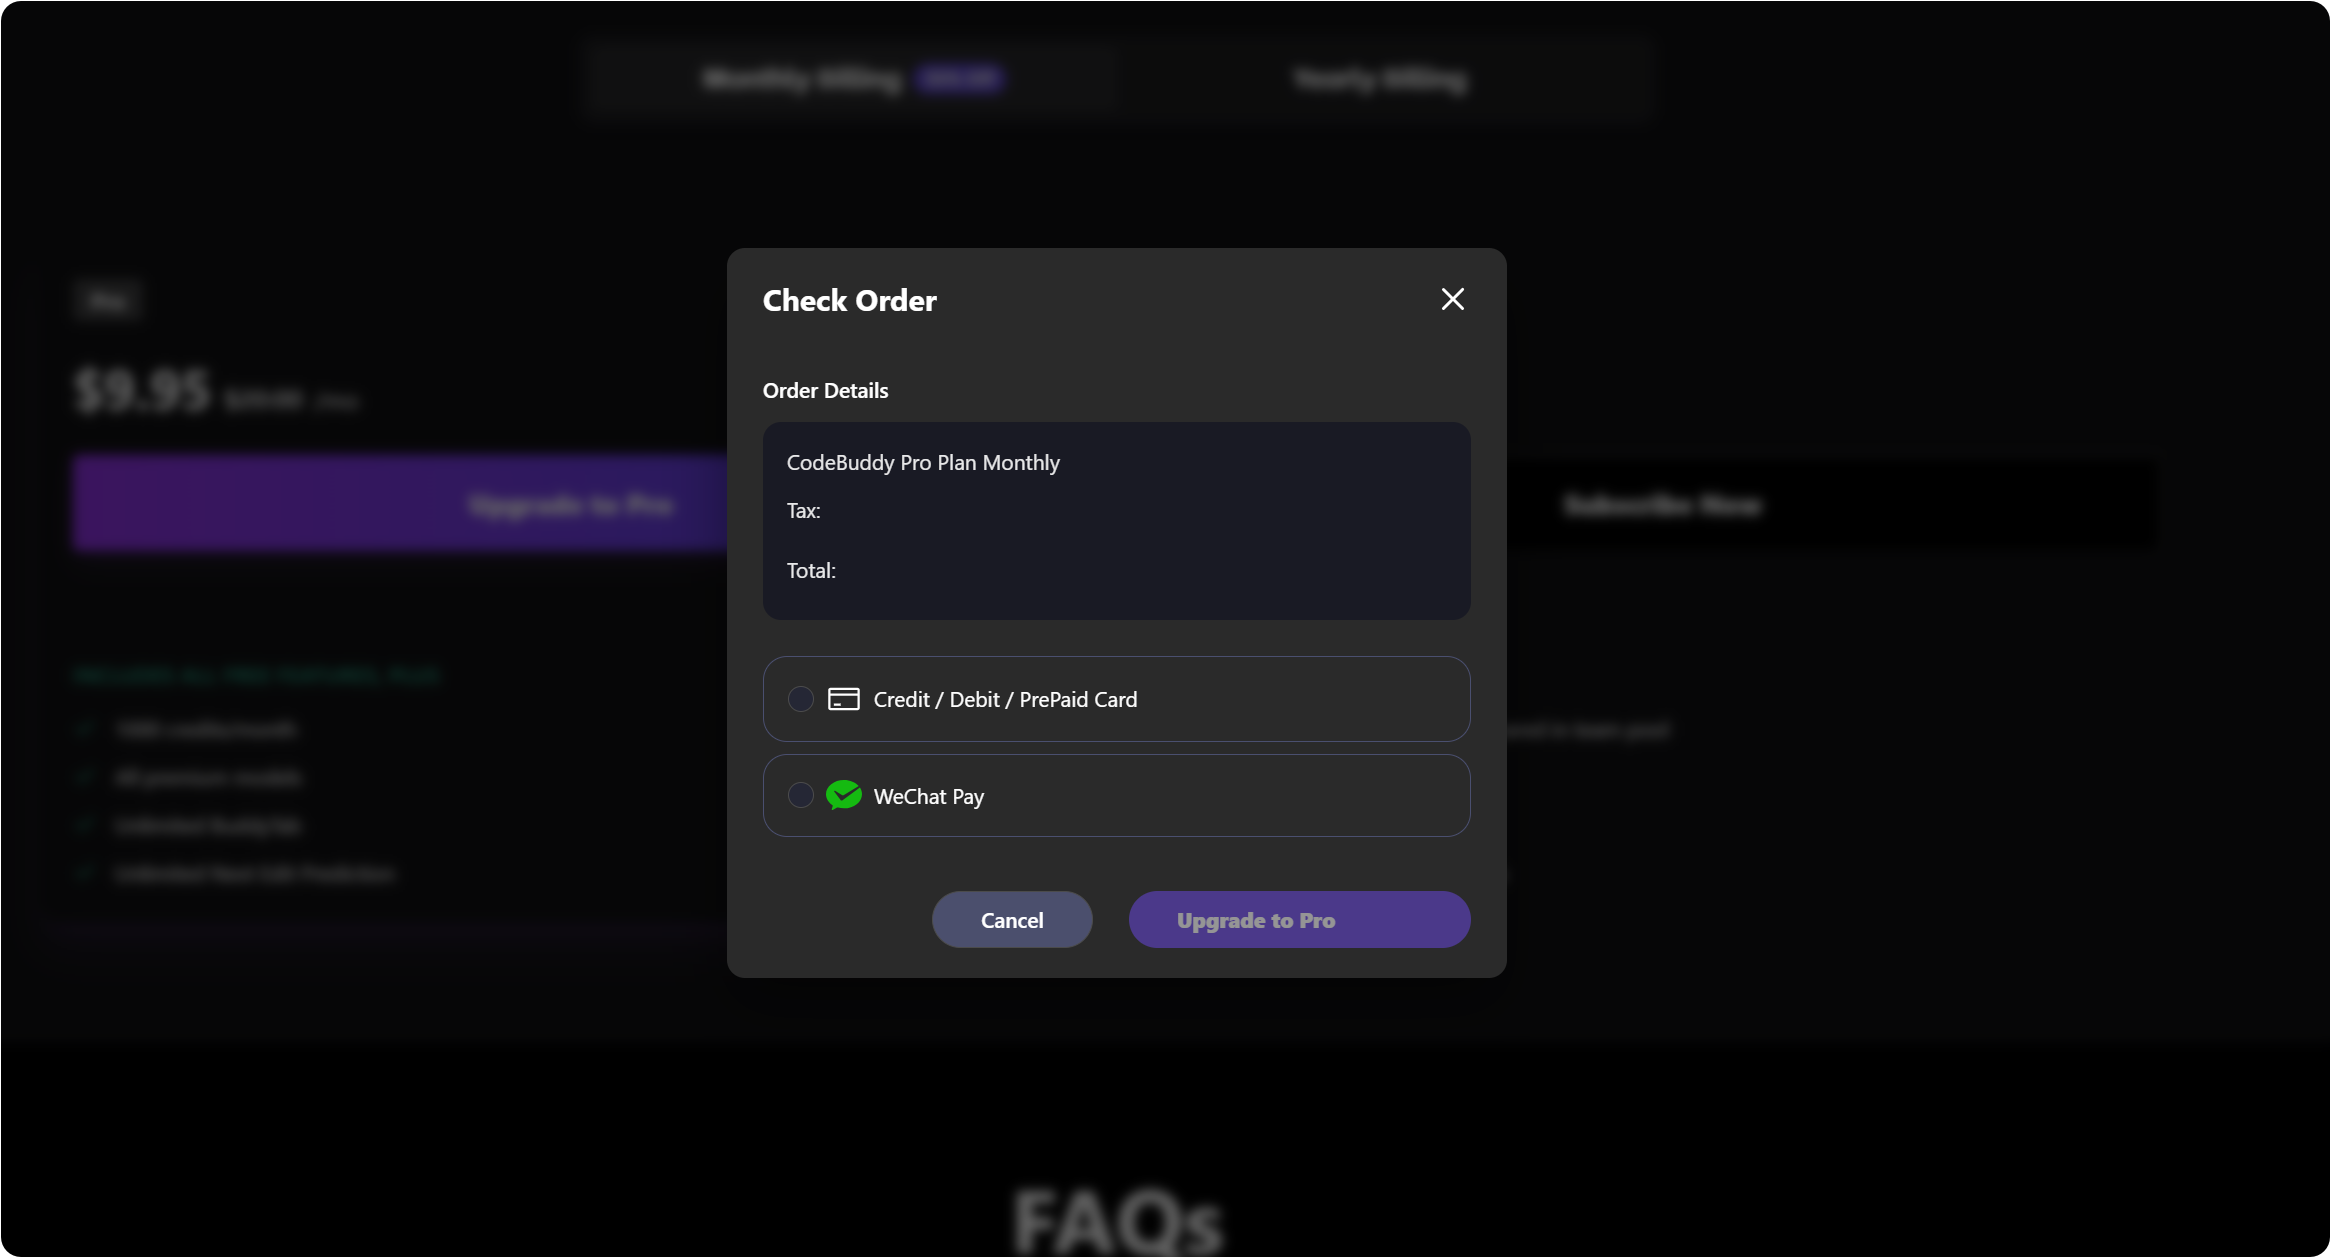Click the credit card icon
The image size is (2331, 1258).
[x=843, y=699]
